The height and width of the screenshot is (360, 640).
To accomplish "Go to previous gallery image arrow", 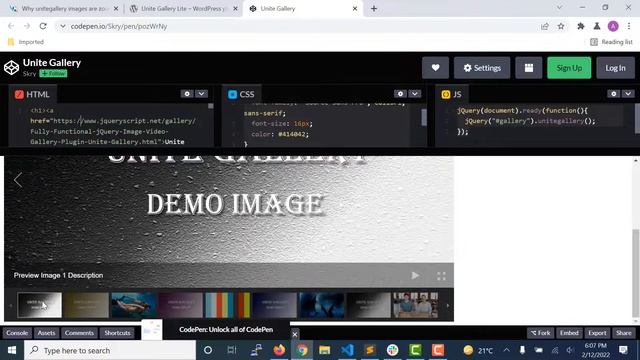I will point(18,180).
